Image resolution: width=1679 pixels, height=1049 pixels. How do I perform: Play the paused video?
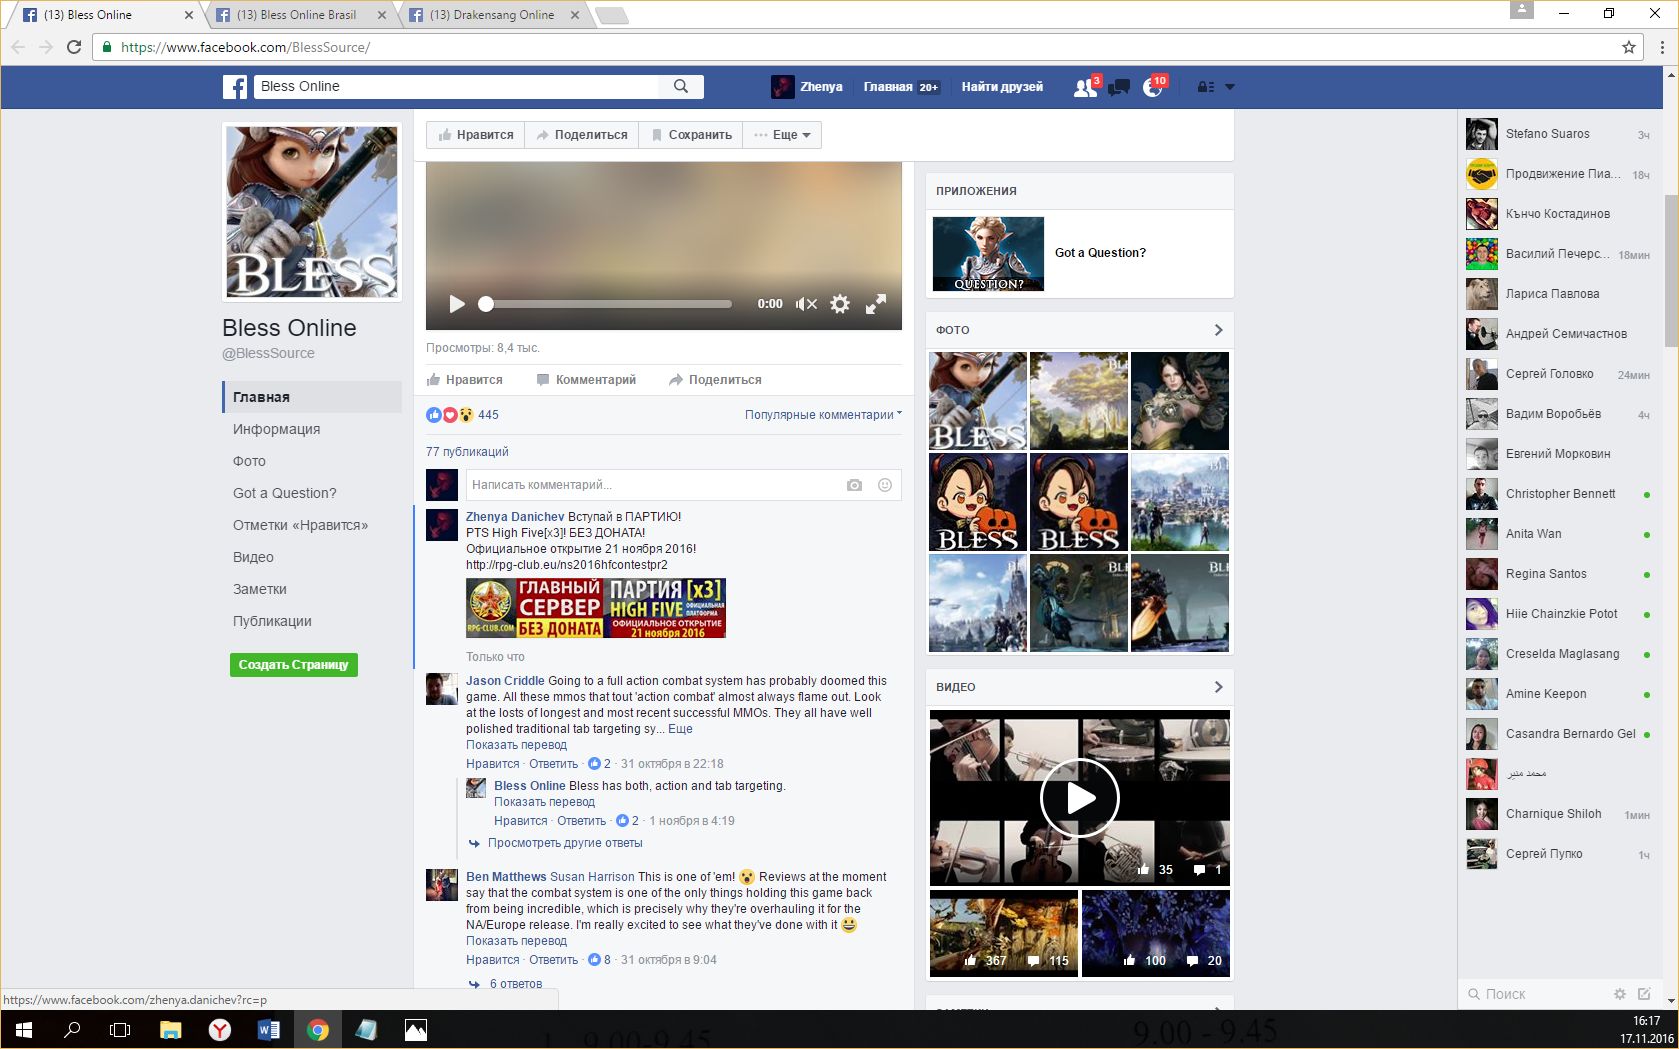457,304
